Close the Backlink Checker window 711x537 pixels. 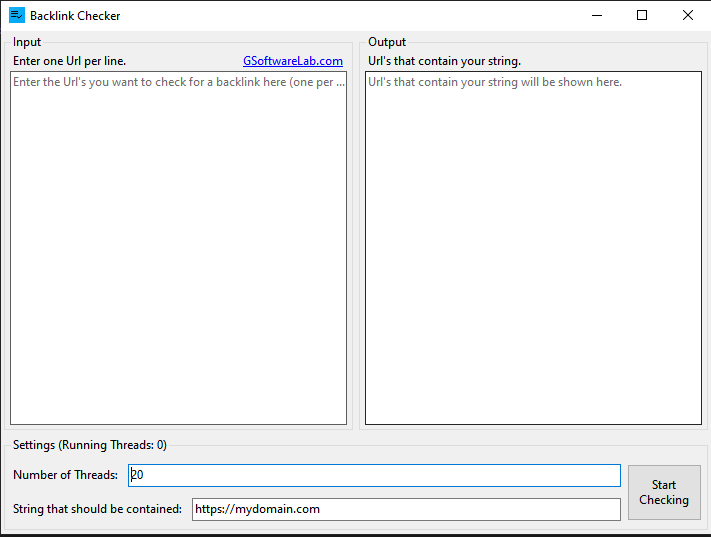[688, 15]
